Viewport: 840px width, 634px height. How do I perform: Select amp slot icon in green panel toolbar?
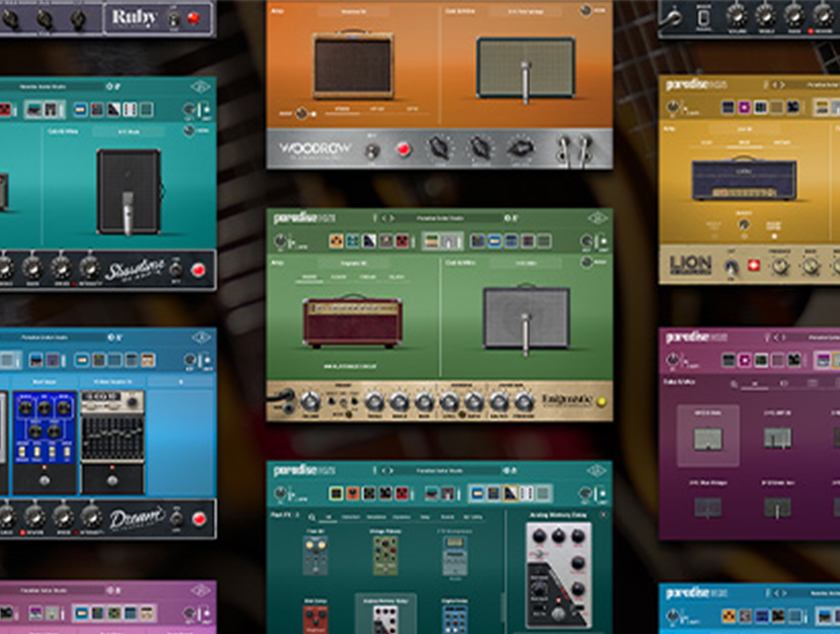pyautogui.click(x=431, y=241)
